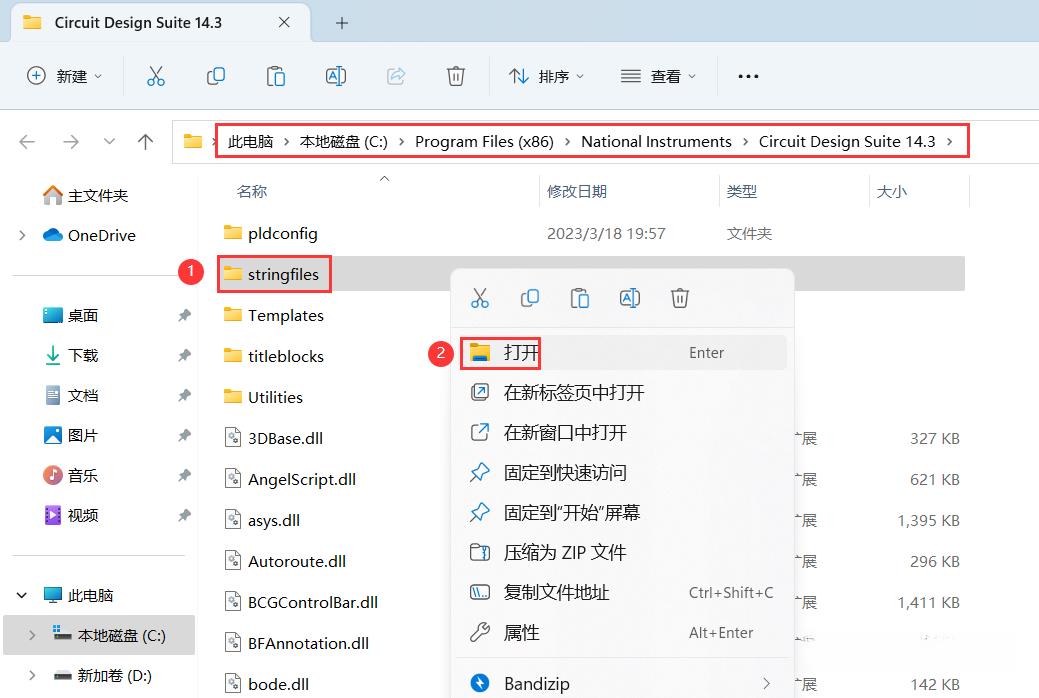The image size is (1039, 698).
Task: Click 此电脑 in the address bar
Action: pos(250,141)
